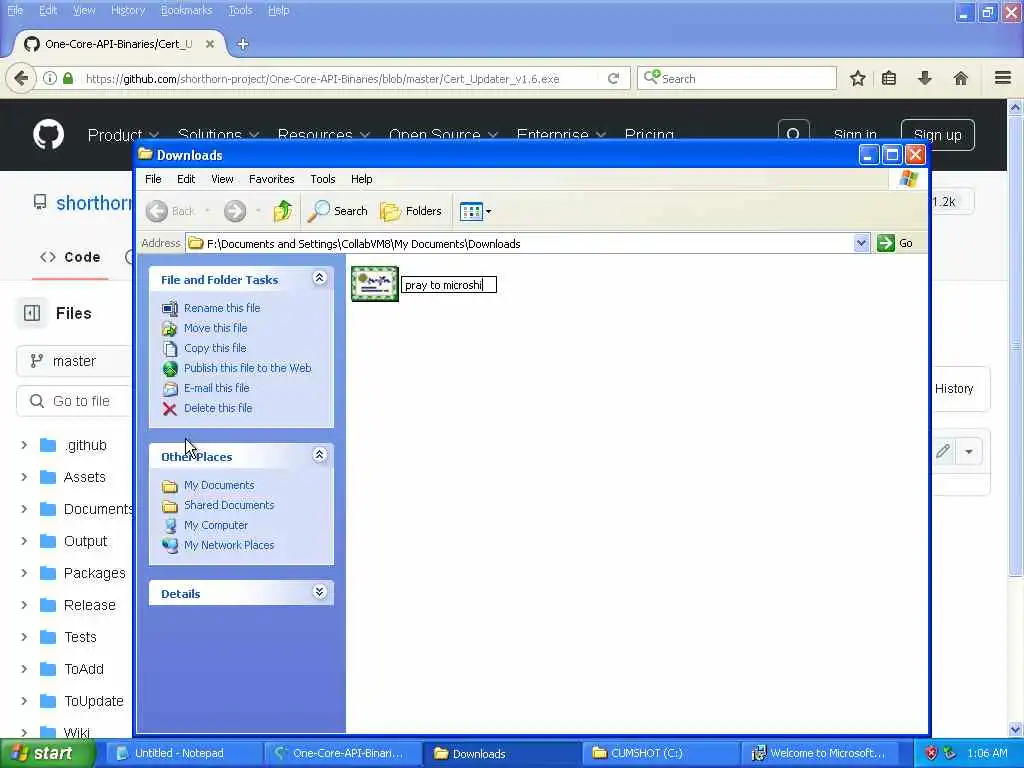
Task: Select the ToUpdate folder in tree
Action: [x=93, y=701]
